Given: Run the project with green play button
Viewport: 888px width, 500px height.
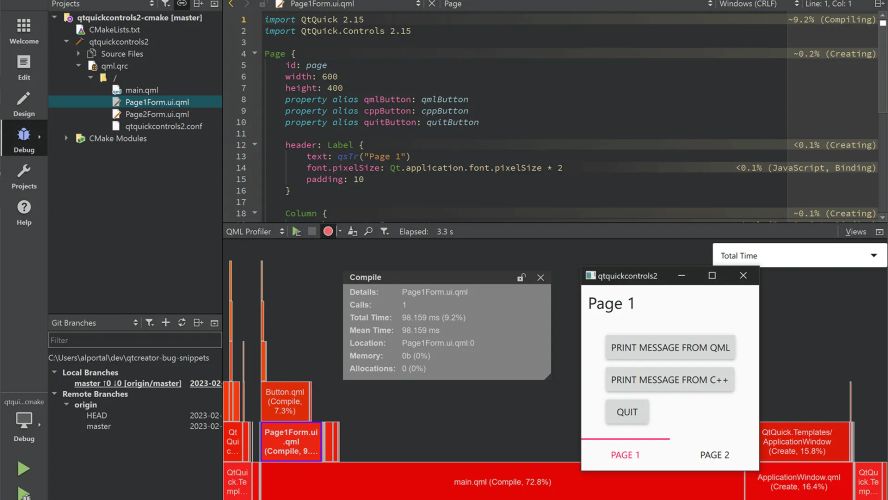Looking at the screenshot, I should click(23, 468).
